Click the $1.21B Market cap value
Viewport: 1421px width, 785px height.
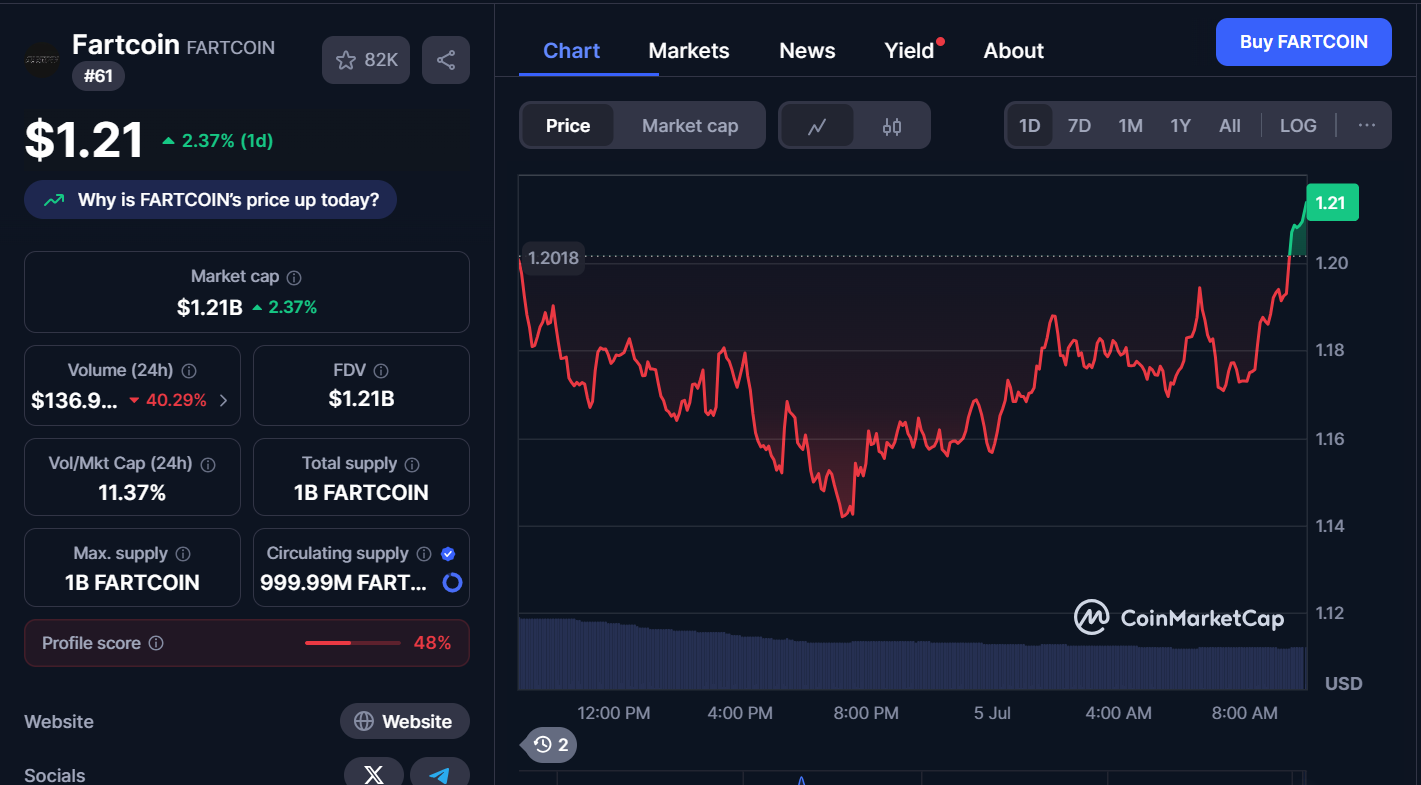tap(210, 307)
